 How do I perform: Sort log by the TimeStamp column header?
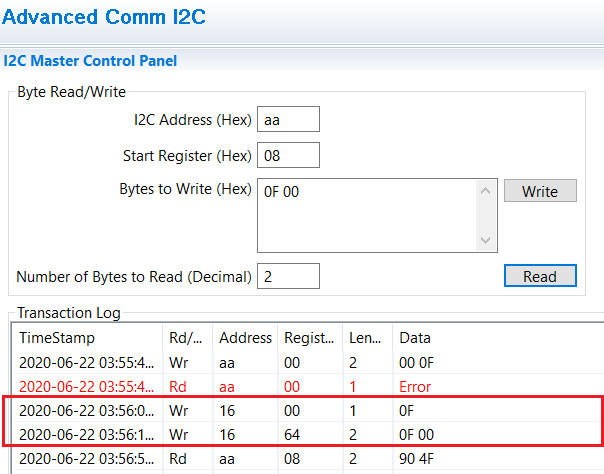87,338
